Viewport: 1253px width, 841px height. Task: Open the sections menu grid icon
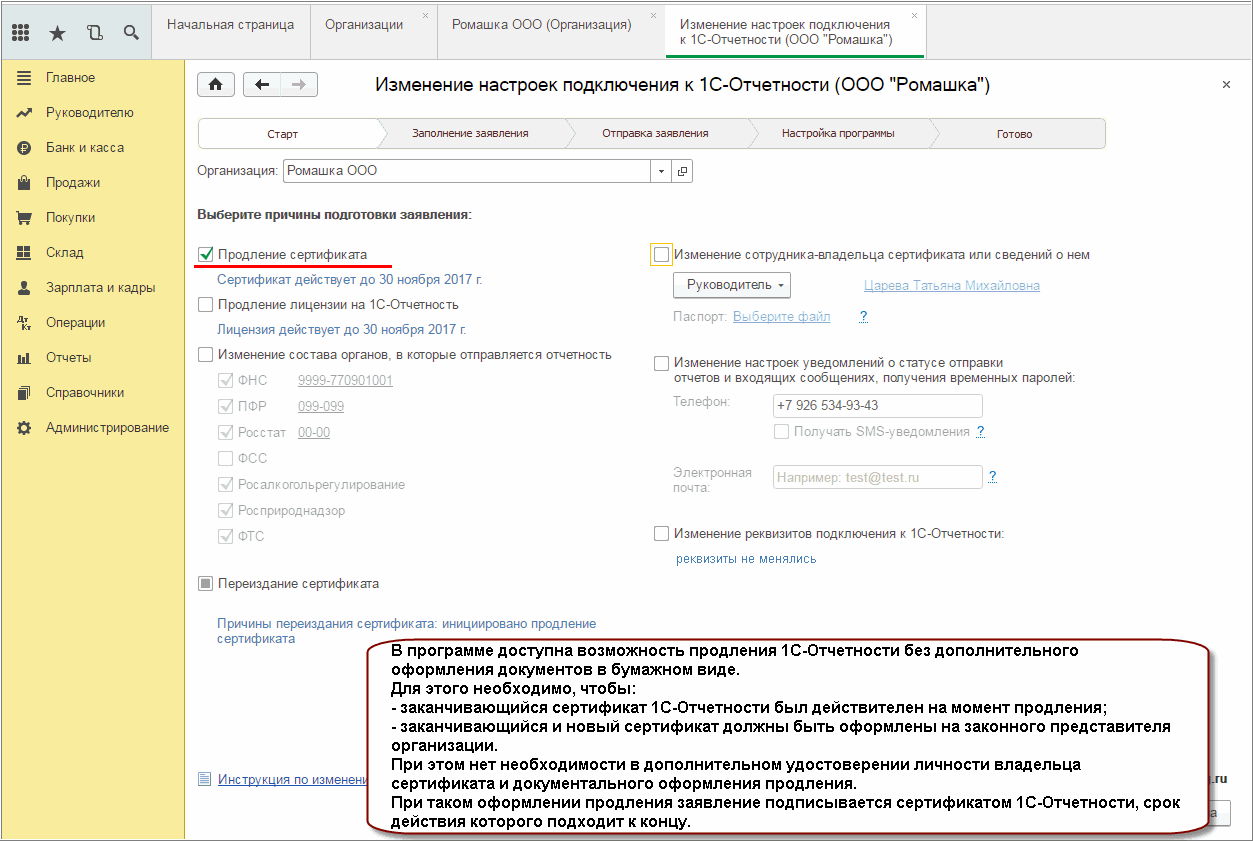[x=21, y=32]
